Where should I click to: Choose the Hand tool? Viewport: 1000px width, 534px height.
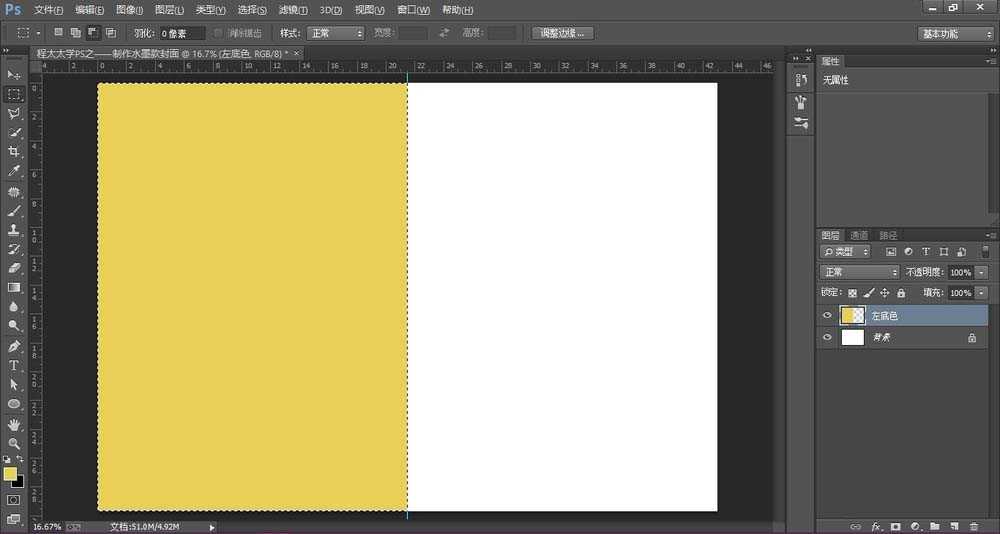tap(14, 424)
